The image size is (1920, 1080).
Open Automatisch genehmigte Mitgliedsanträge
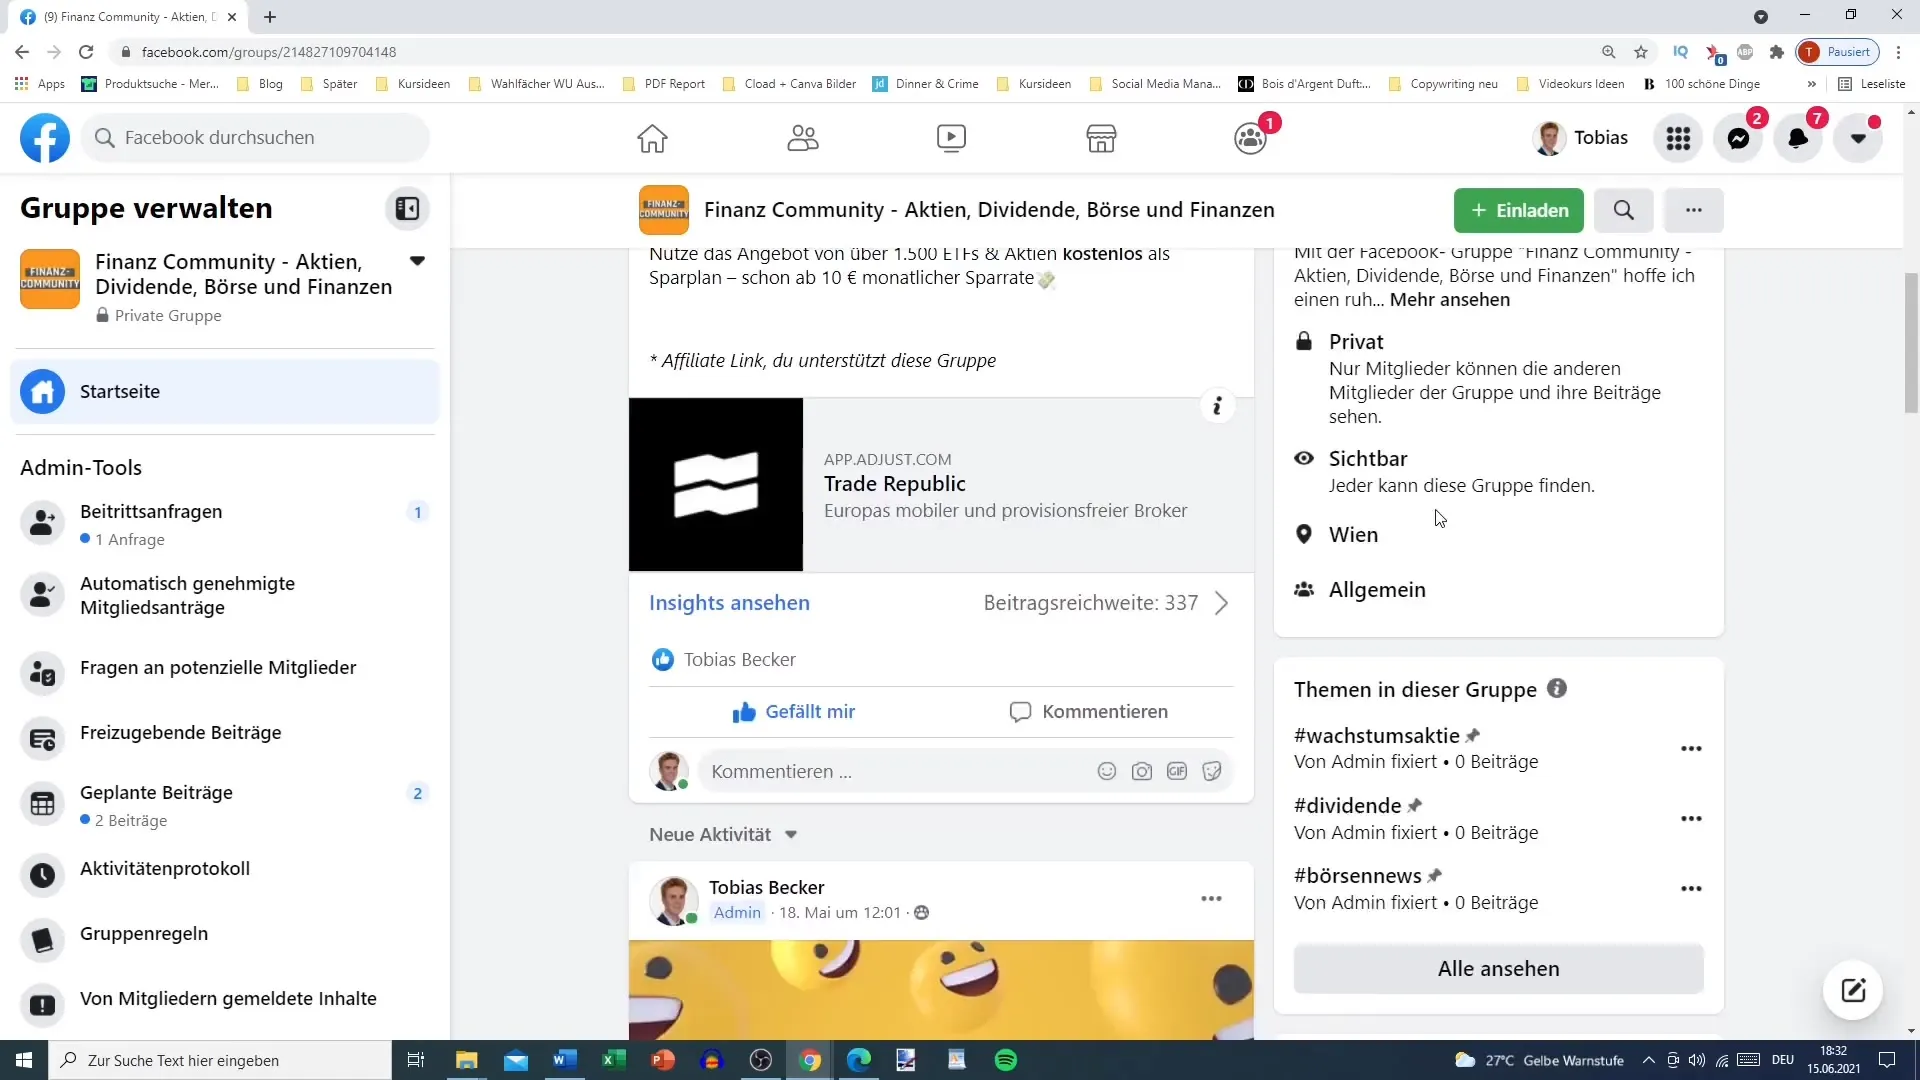point(225,595)
